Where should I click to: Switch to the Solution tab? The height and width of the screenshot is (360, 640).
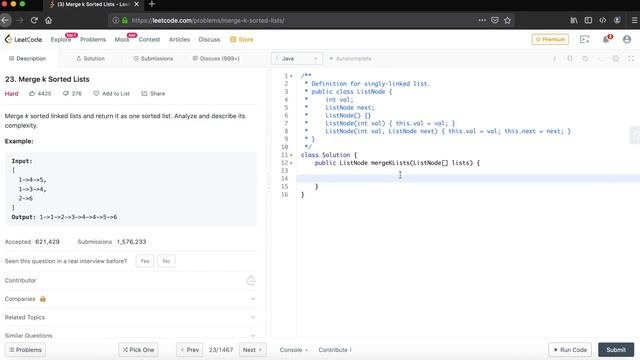90,58
